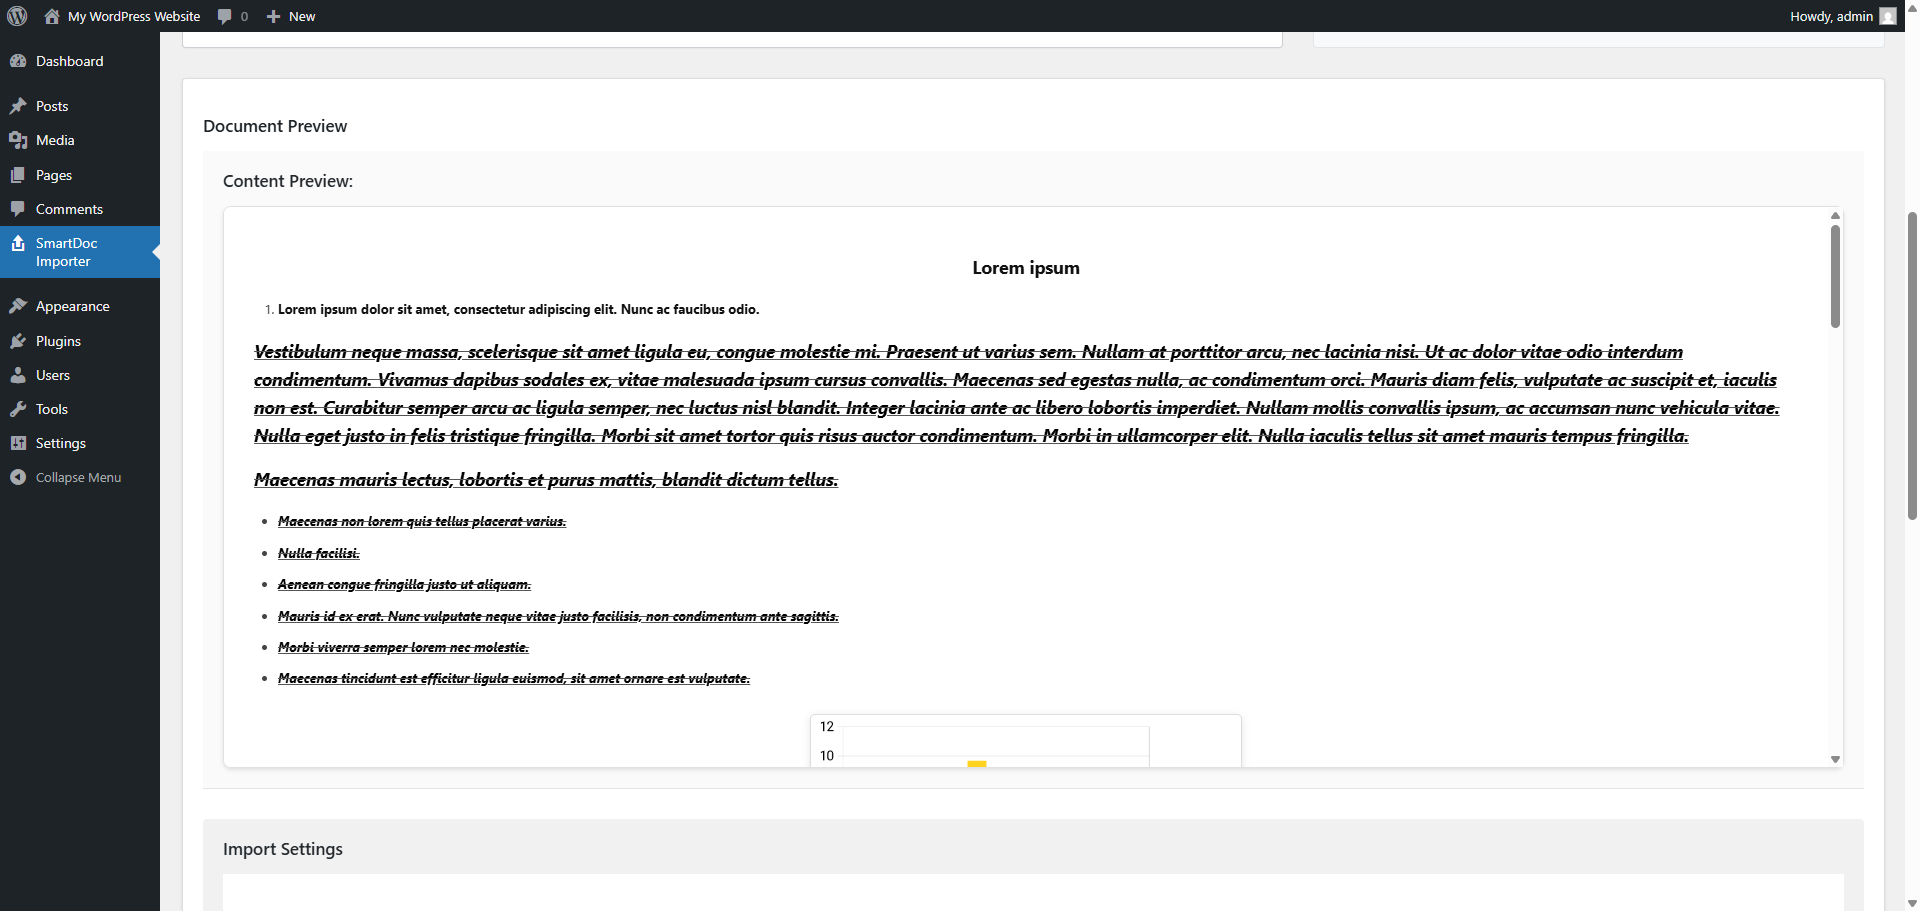Click the home site icon

(52, 16)
